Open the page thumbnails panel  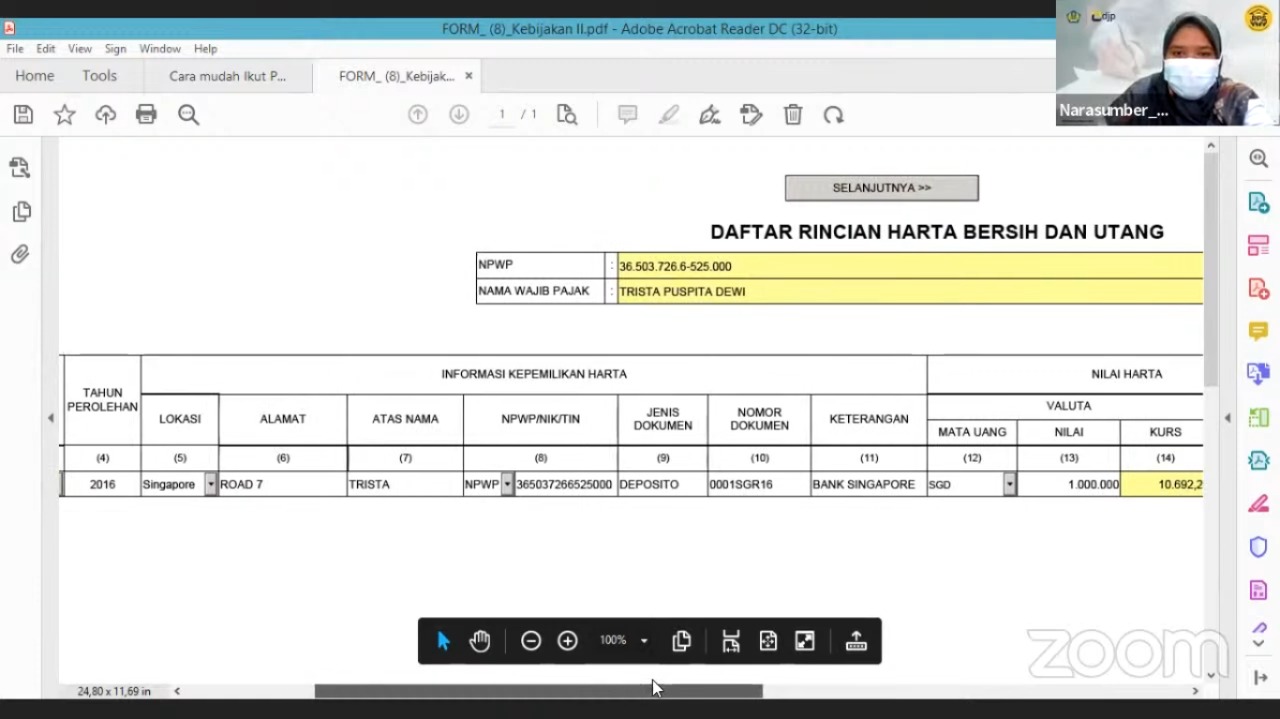[x=20, y=212]
